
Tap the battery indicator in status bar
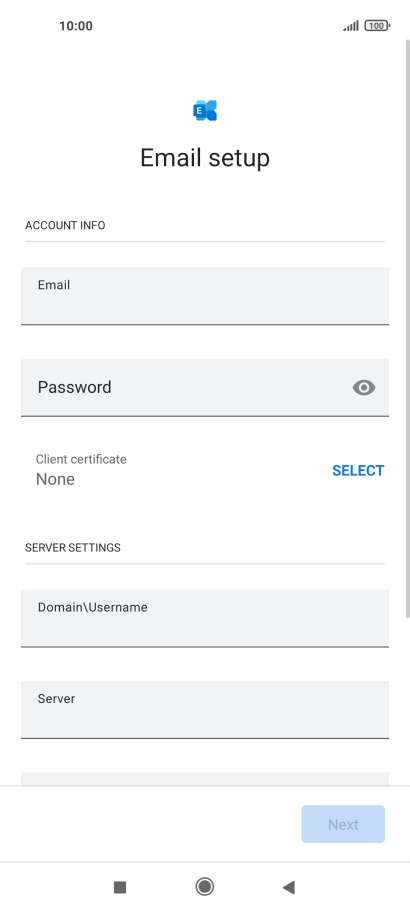tap(377, 26)
